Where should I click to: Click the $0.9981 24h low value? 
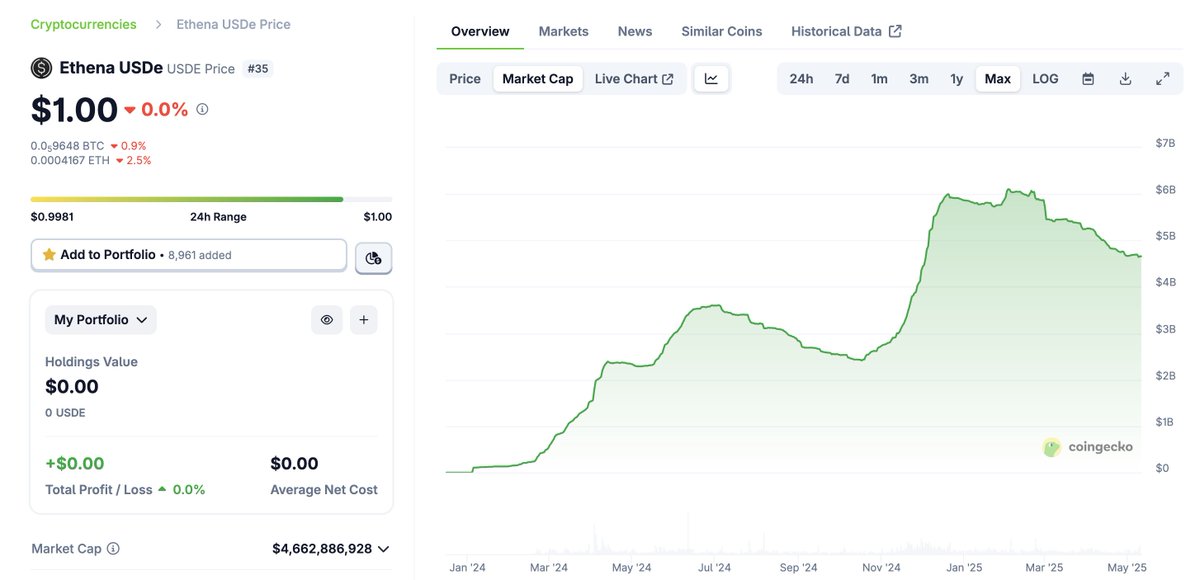(x=52, y=217)
